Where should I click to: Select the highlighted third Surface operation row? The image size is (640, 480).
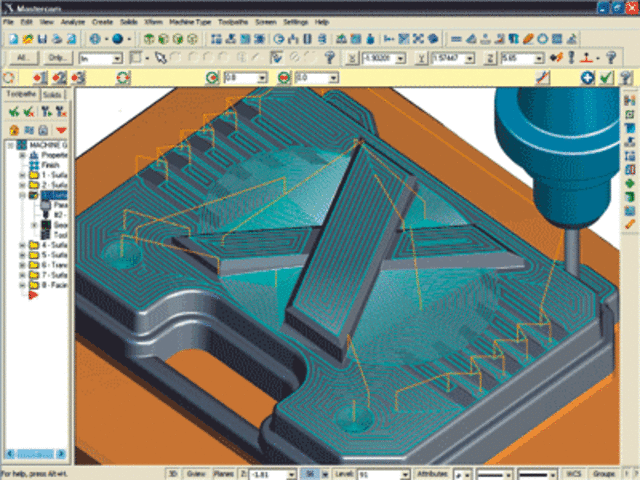point(54,195)
